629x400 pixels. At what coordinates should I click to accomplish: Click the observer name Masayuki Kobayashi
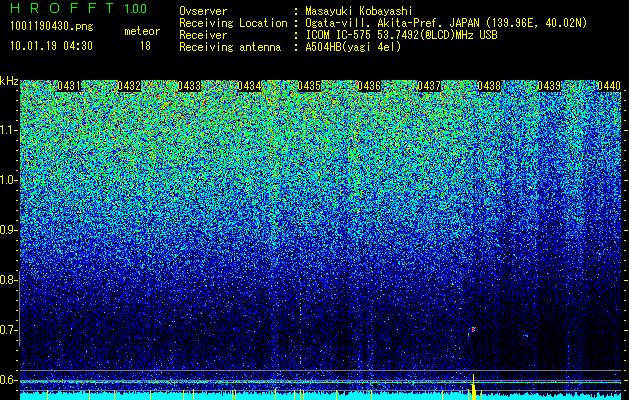[x=358, y=11]
